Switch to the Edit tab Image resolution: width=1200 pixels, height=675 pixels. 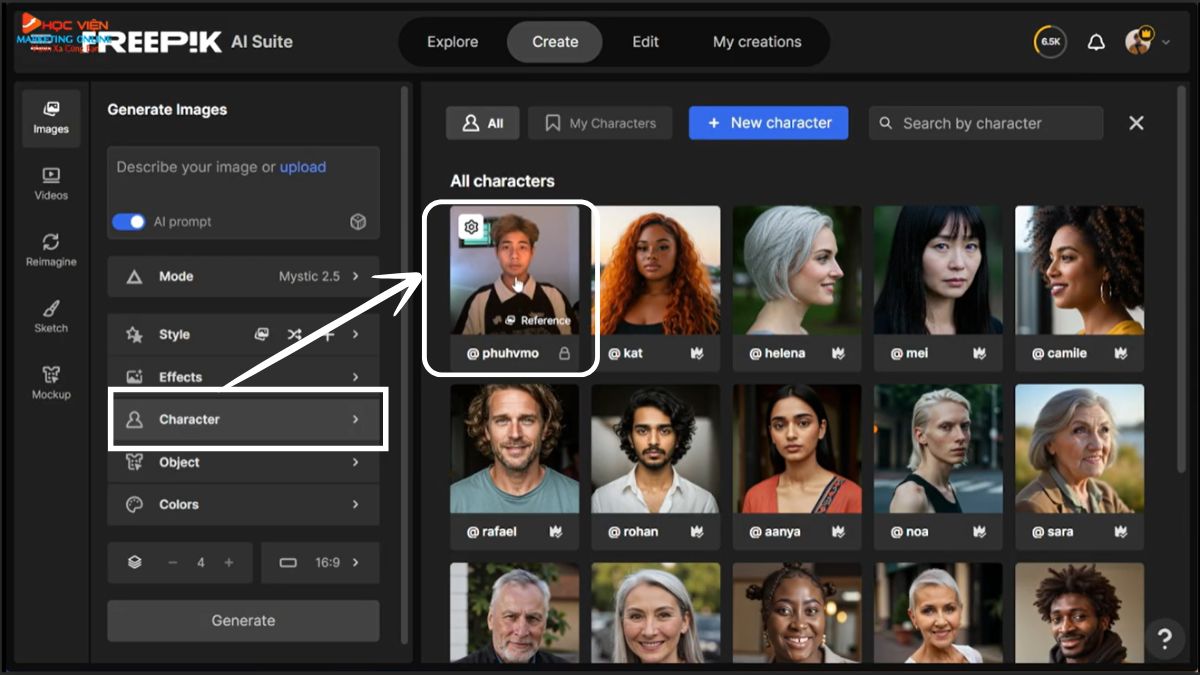tap(646, 42)
